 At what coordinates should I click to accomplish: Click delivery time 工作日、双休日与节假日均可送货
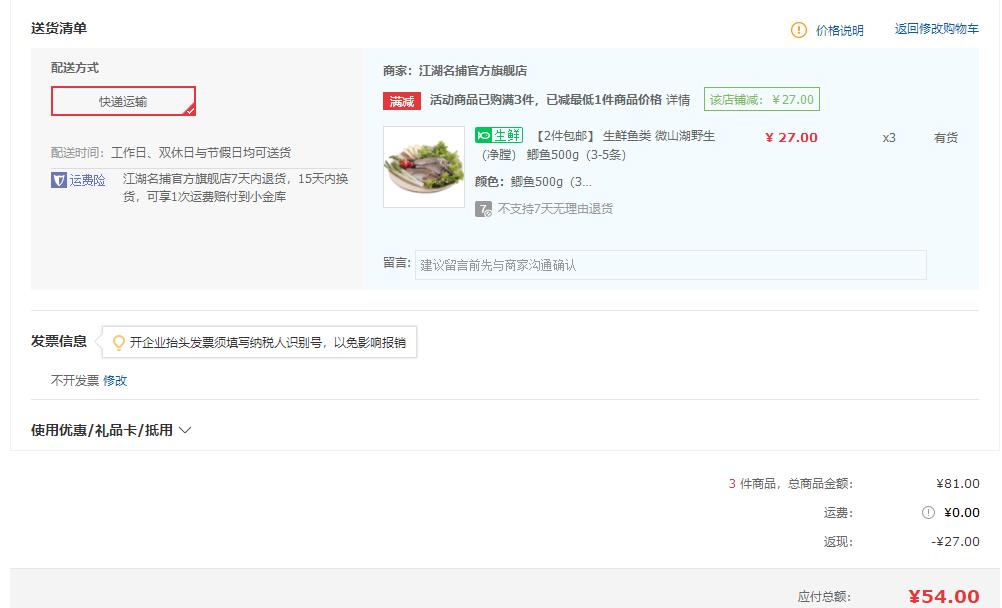tap(201, 153)
